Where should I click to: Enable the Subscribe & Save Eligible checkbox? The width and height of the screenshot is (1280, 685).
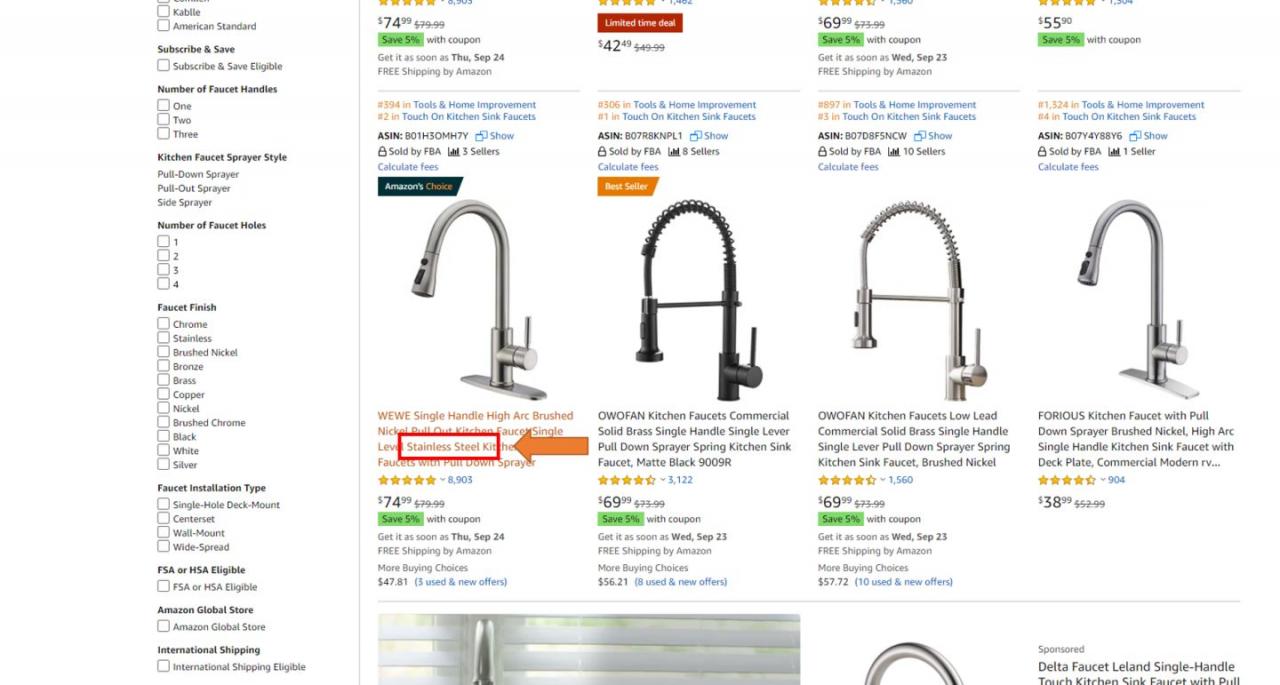click(163, 66)
